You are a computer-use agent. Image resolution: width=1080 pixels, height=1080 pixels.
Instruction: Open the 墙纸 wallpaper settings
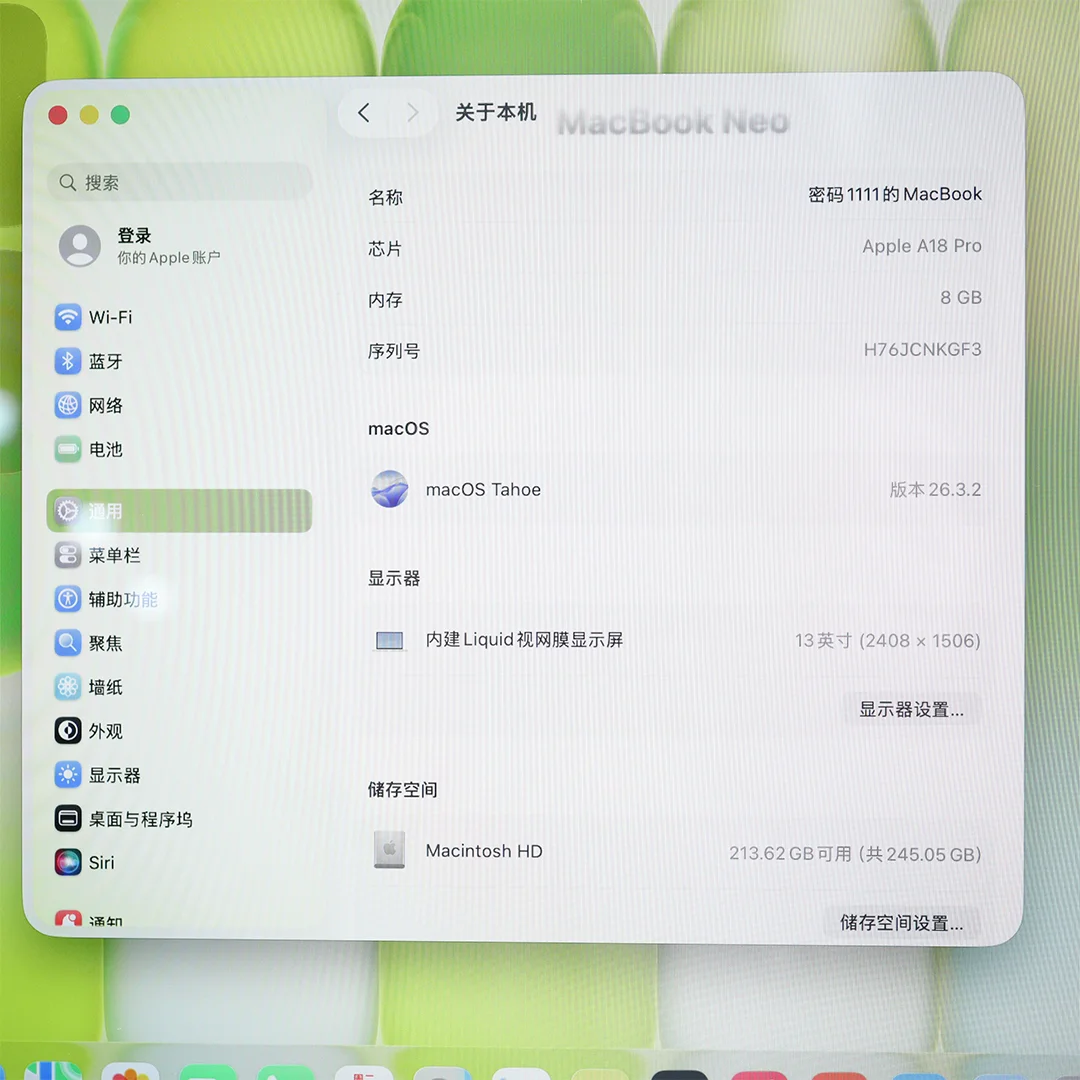coord(105,687)
